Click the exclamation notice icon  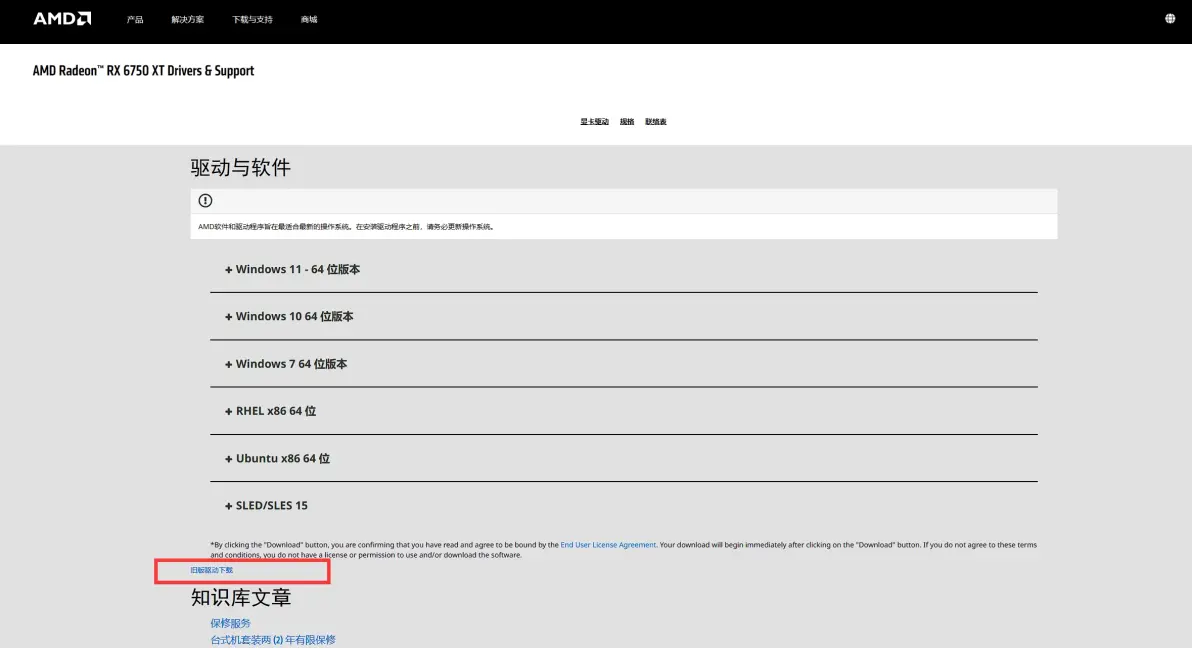[x=205, y=201]
